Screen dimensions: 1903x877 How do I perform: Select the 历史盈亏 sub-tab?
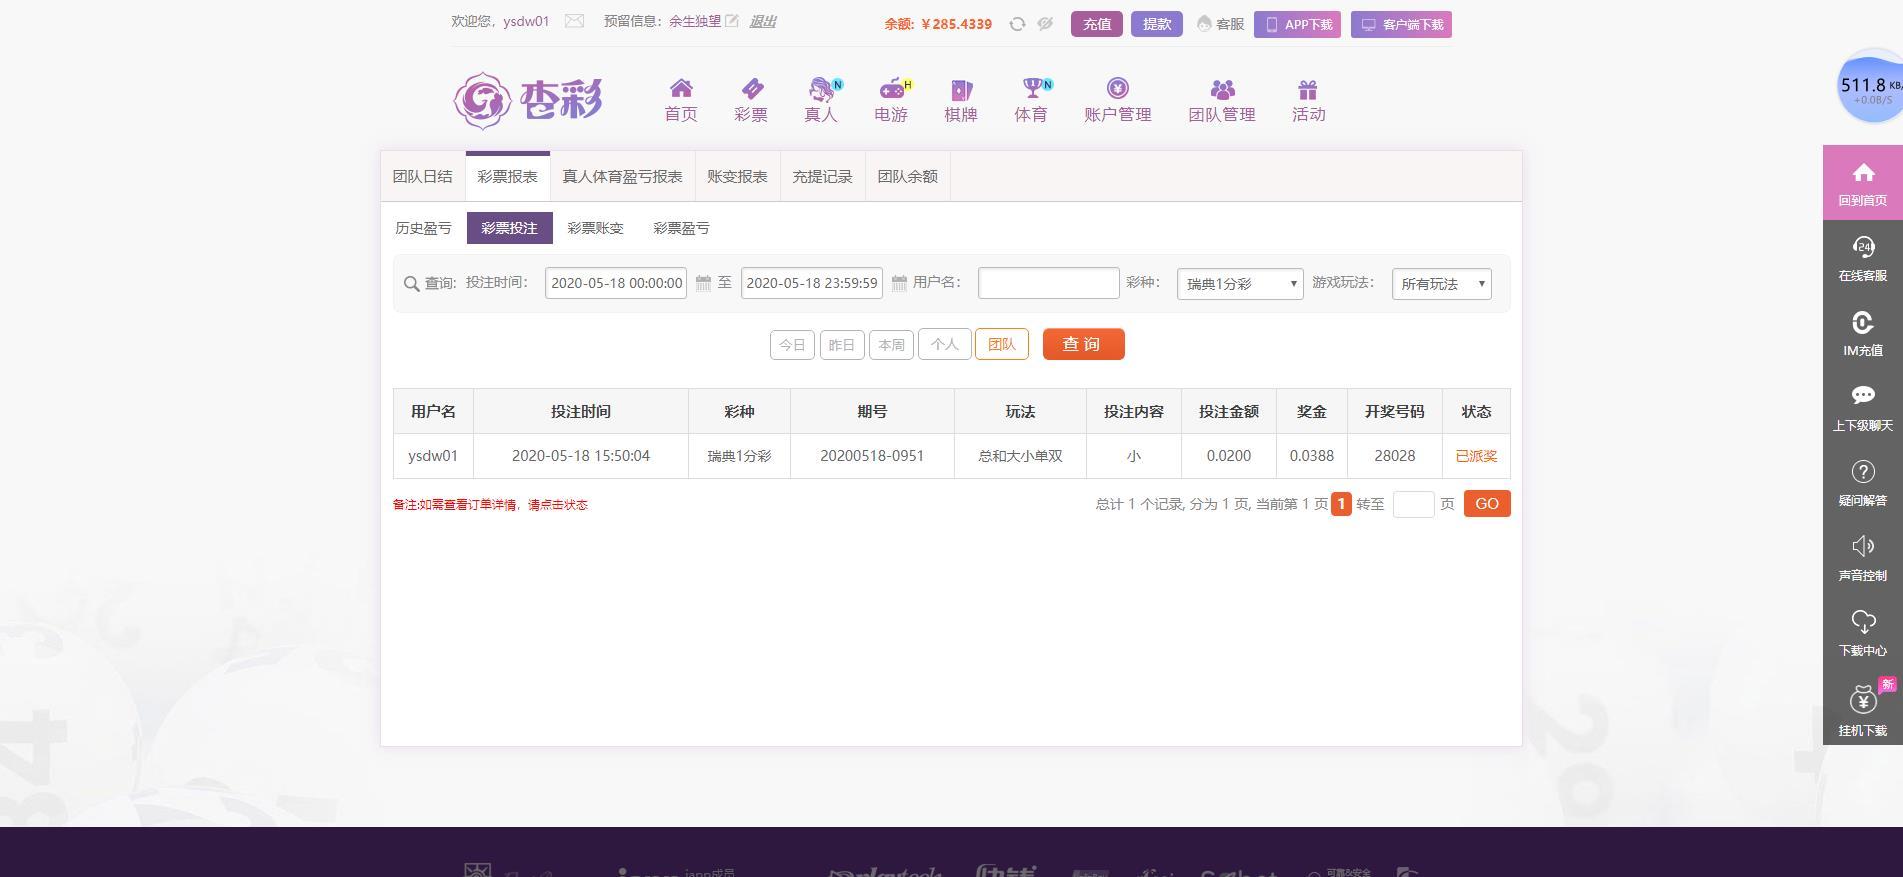click(x=423, y=228)
